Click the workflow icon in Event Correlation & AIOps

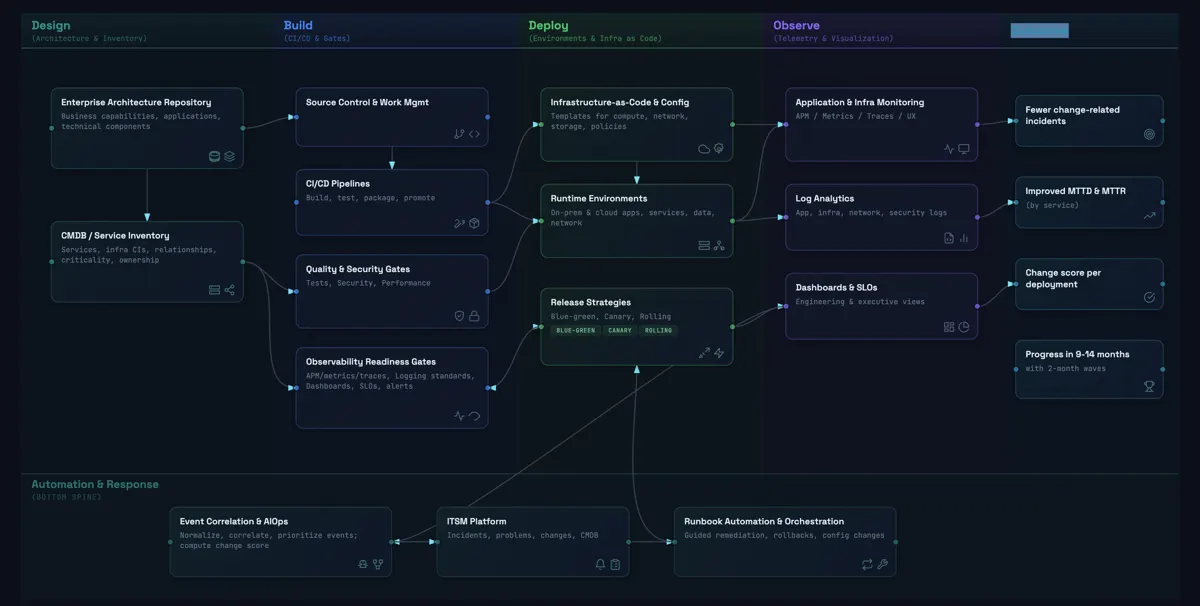(x=378, y=564)
